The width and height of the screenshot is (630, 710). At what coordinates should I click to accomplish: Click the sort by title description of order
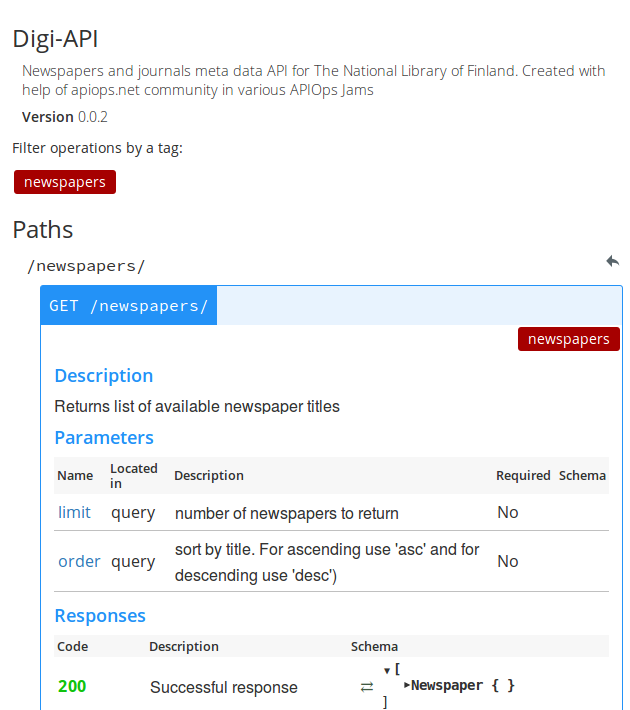tap(327, 562)
